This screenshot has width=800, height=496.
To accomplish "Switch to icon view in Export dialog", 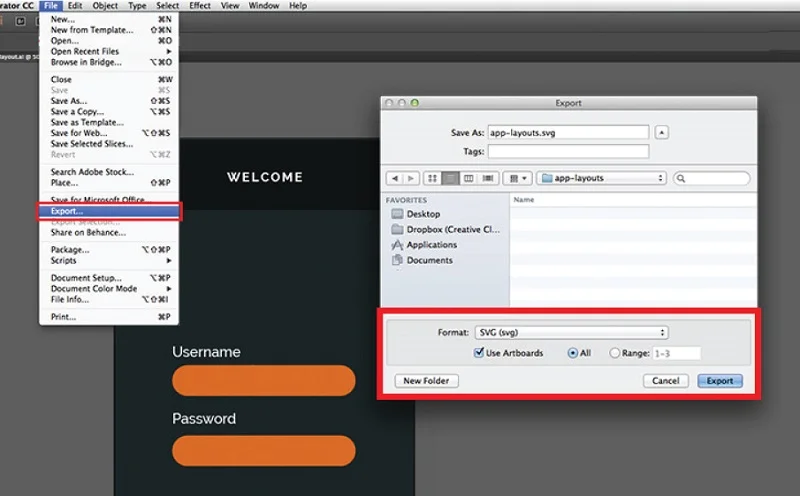I will [x=432, y=178].
